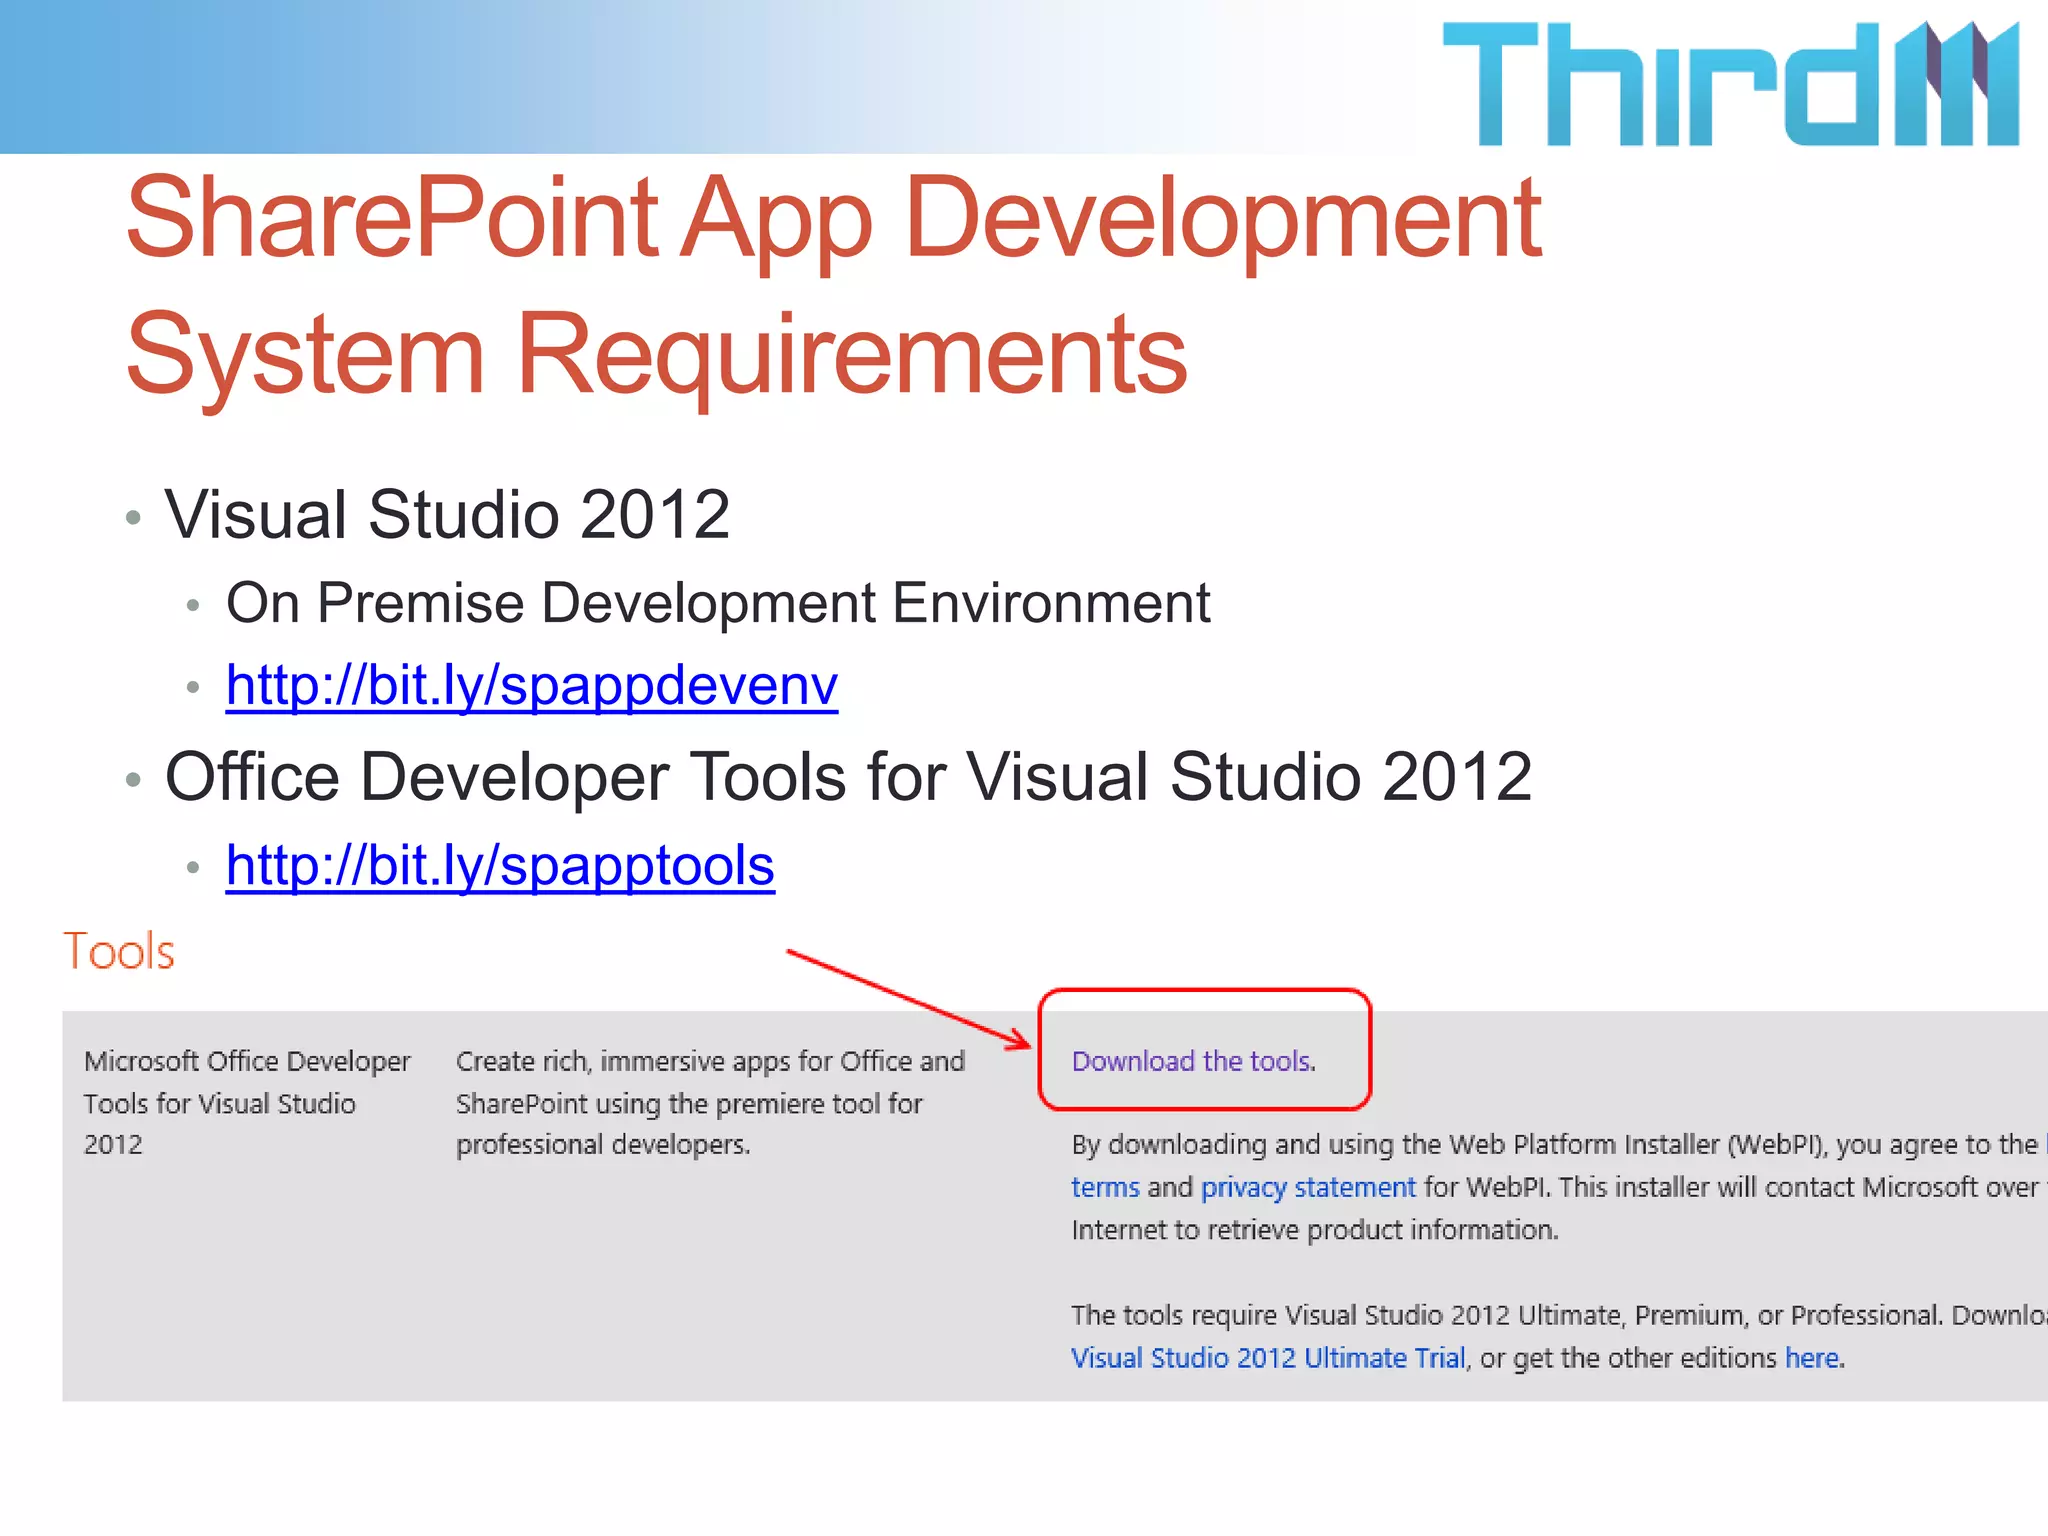Open the bit.ly/spapptools link

pos(500,866)
